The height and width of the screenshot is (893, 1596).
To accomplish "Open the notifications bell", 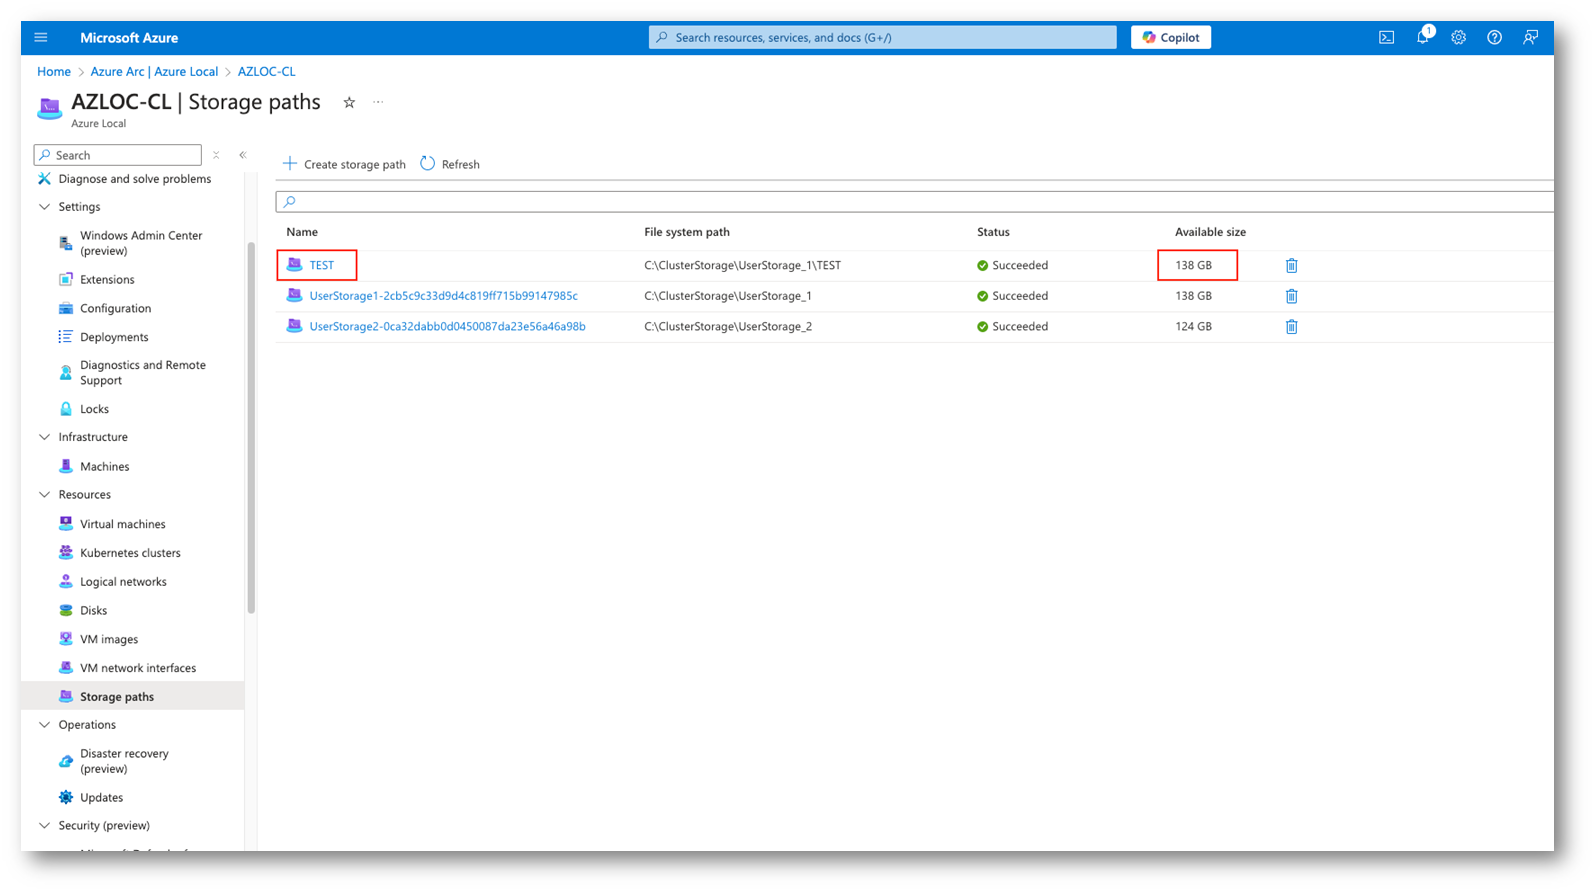I will pos(1422,38).
